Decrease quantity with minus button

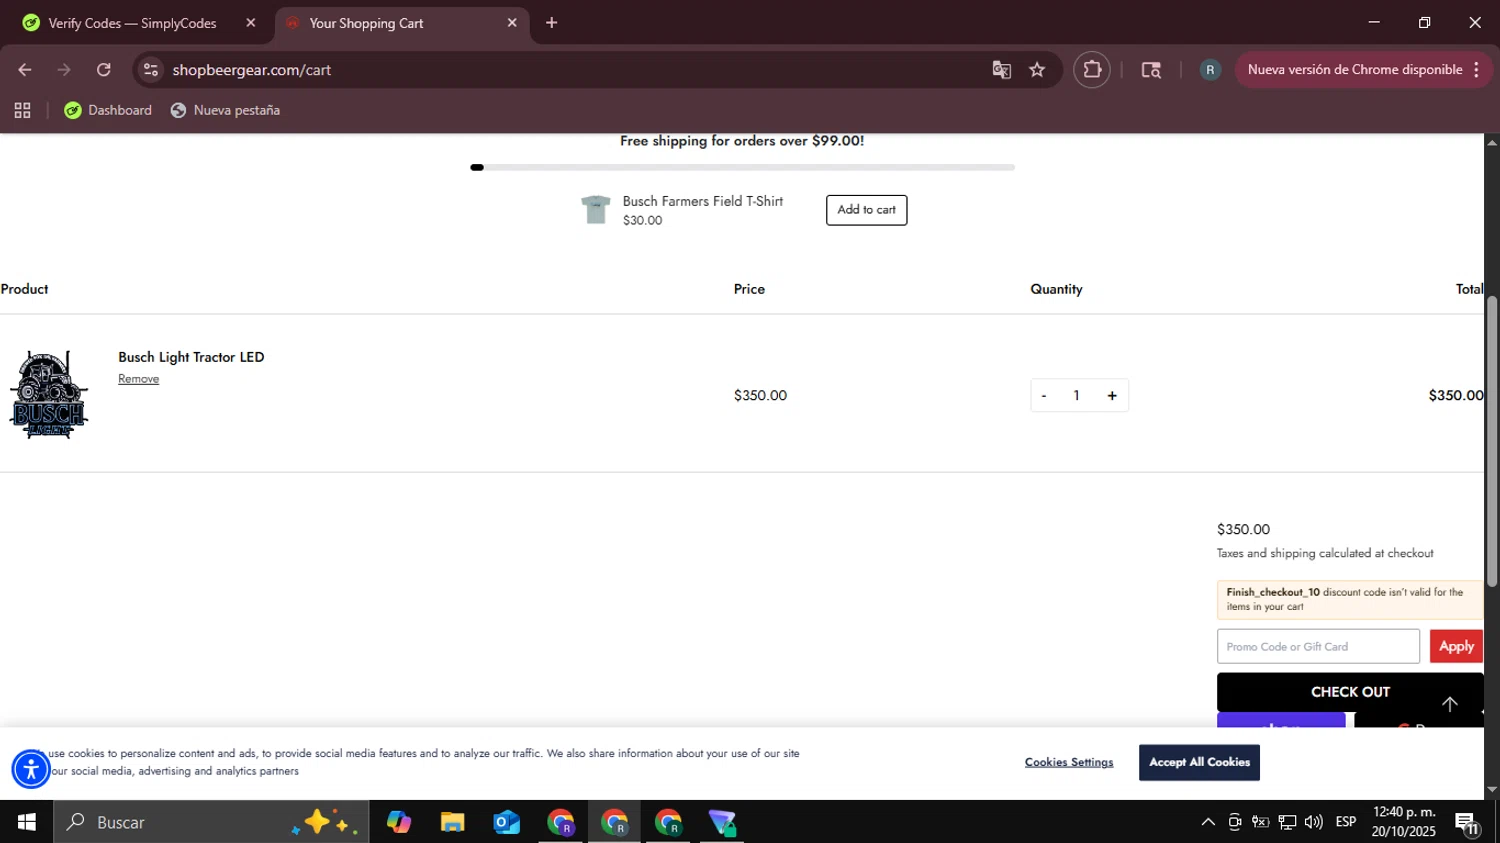tap(1044, 396)
